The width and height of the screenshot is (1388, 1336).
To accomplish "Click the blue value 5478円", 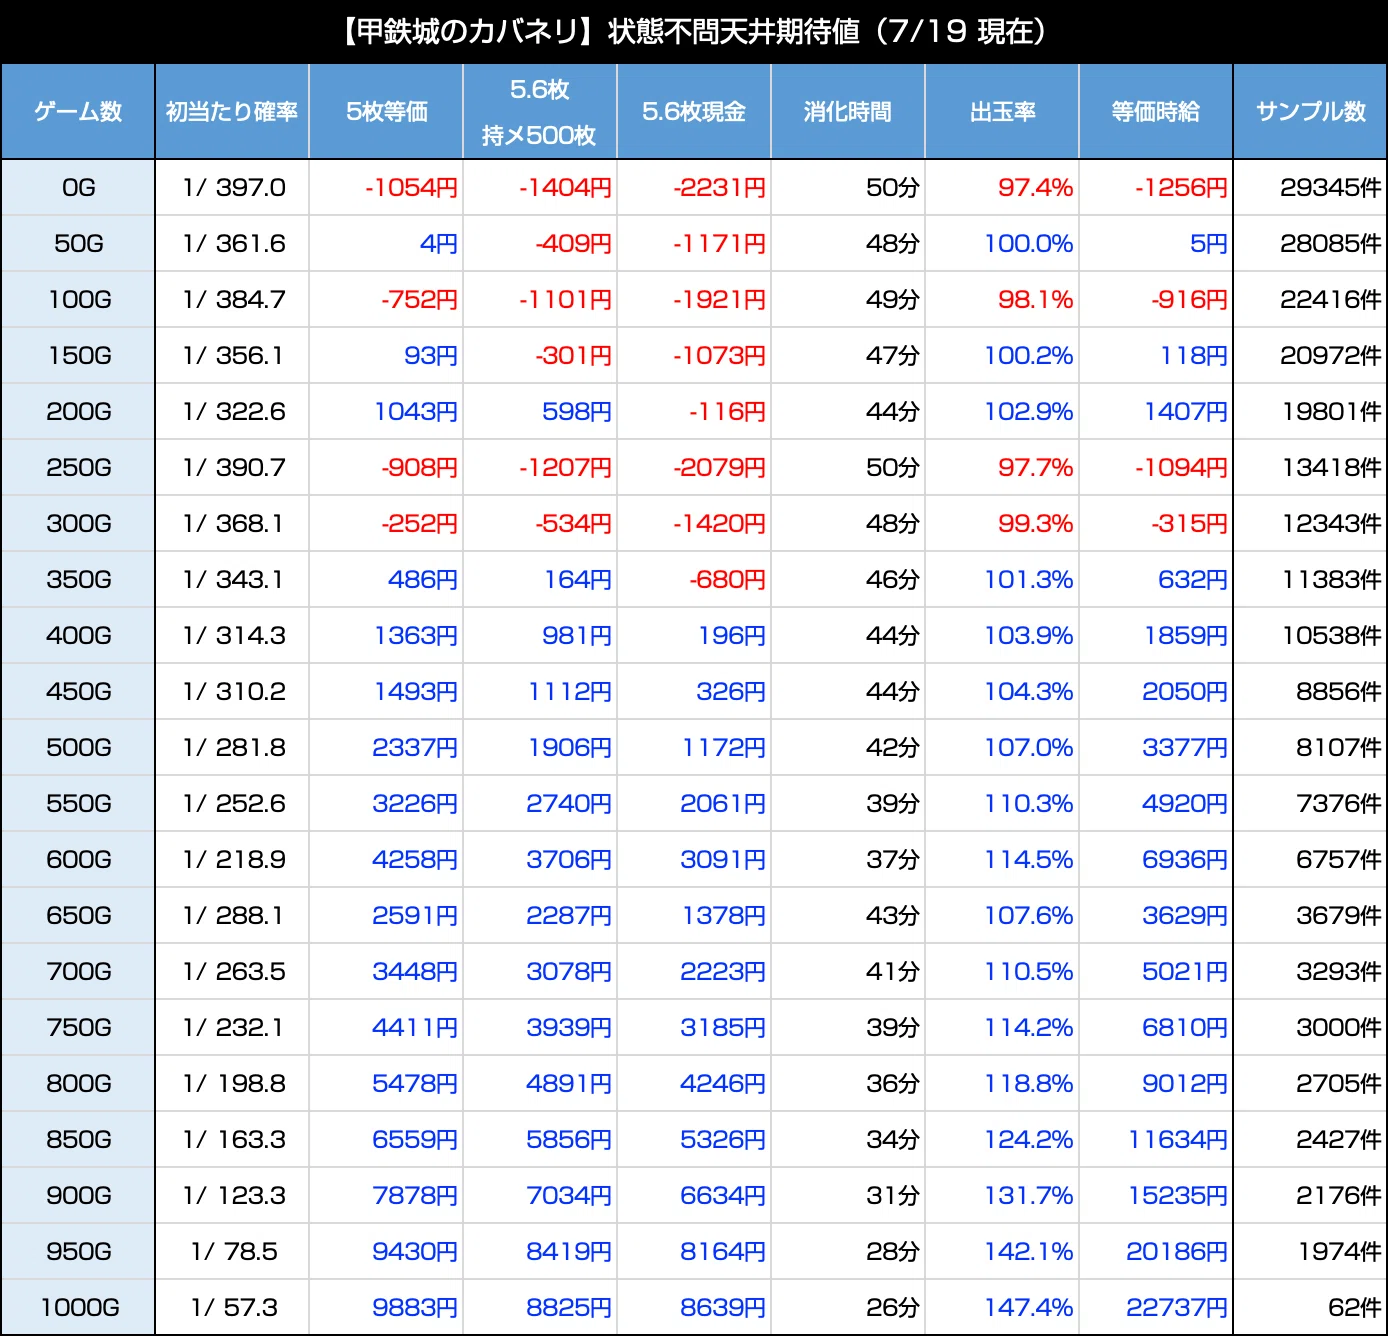I will (415, 1083).
